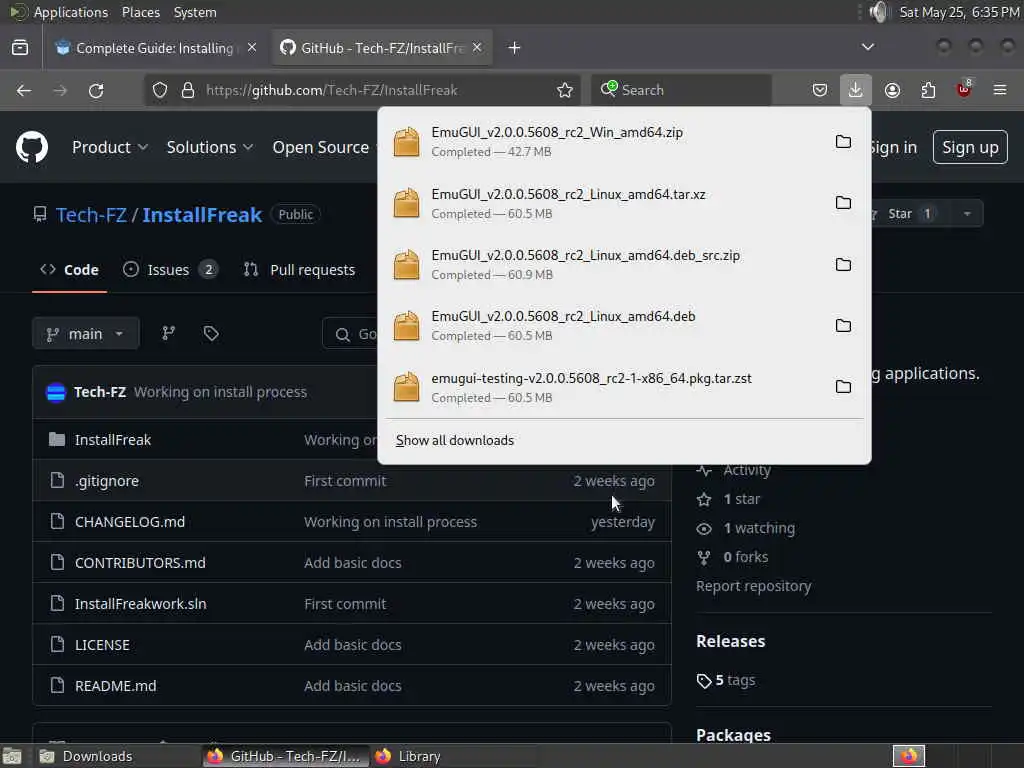This screenshot has width=1024, height=768.
Task: Click the tracking protection shield icon
Action: [x=160, y=90]
